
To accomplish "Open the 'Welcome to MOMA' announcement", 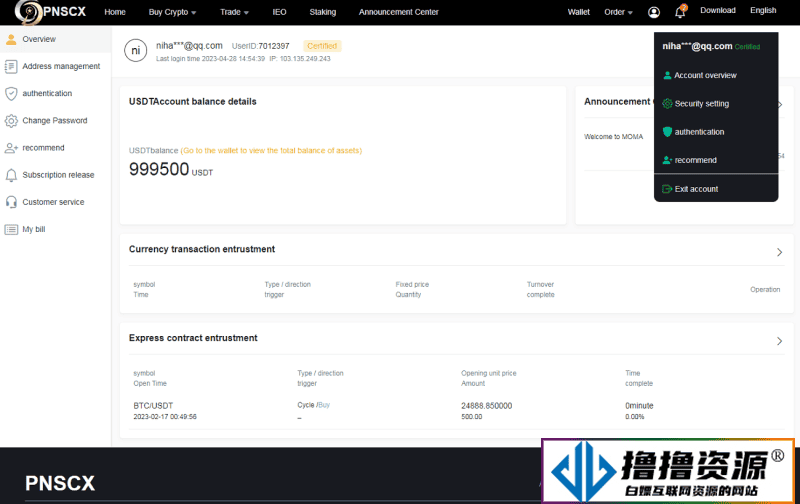I will (613, 137).
